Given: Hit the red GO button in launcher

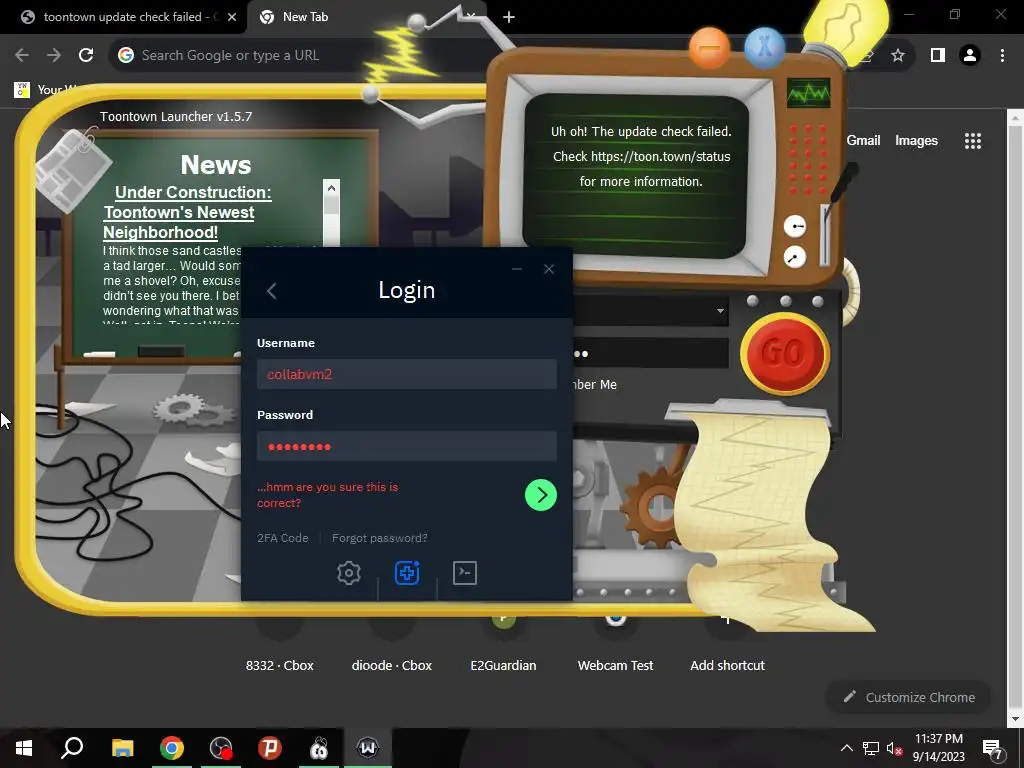Looking at the screenshot, I should point(785,353).
